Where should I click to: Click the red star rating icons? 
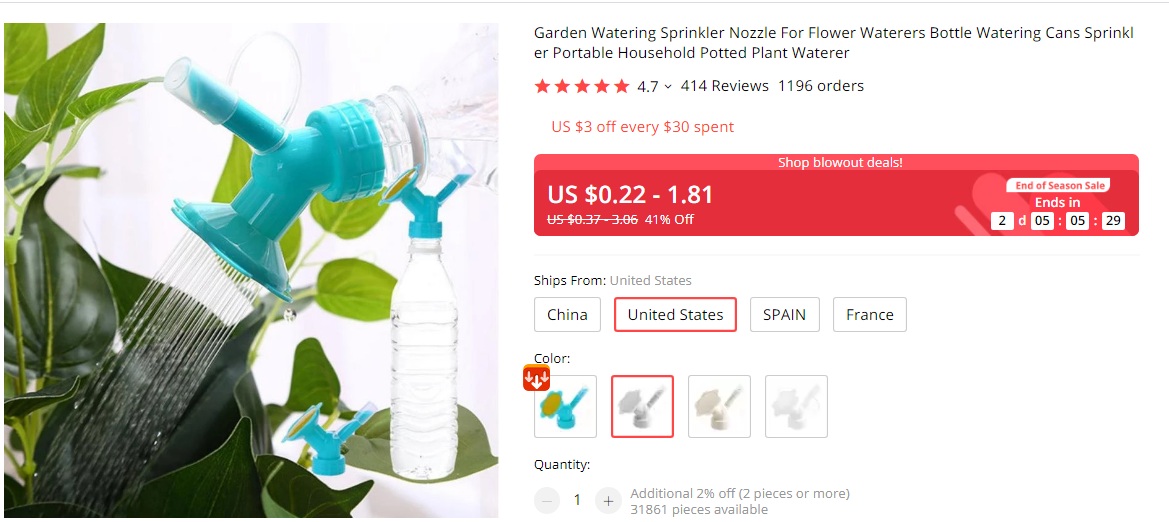[x=582, y=87]
